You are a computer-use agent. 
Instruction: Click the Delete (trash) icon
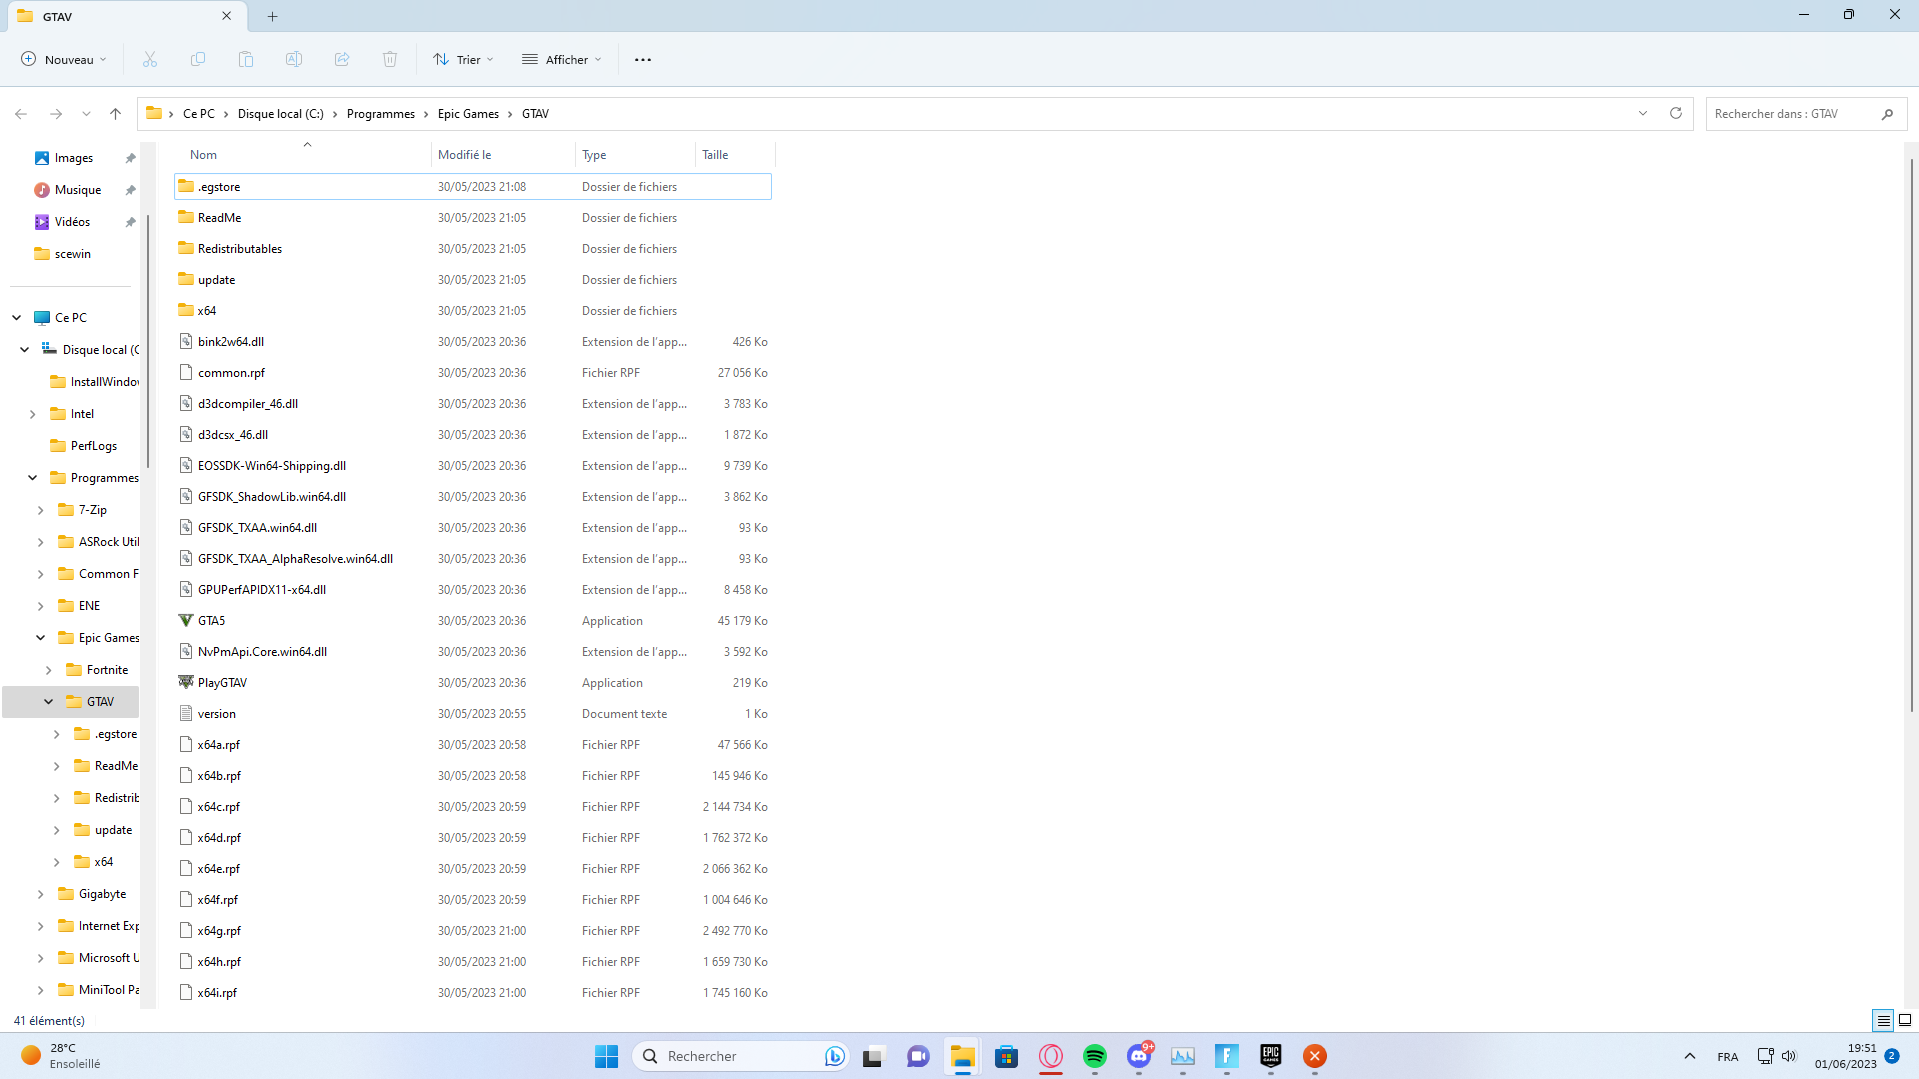[x=390, y=59]
